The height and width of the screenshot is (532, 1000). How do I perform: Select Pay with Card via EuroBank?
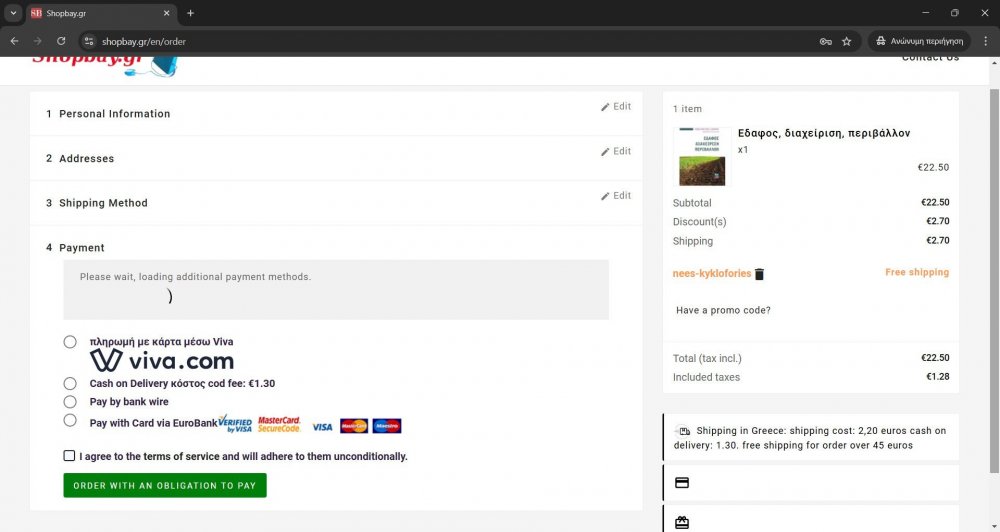tap(70, 420)
